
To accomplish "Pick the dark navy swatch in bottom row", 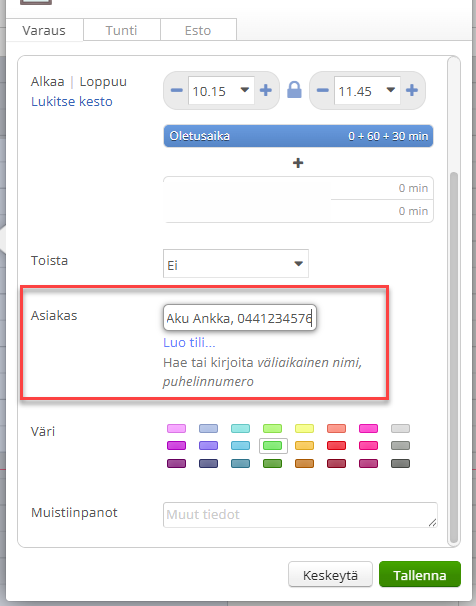I will pos(209,463).
